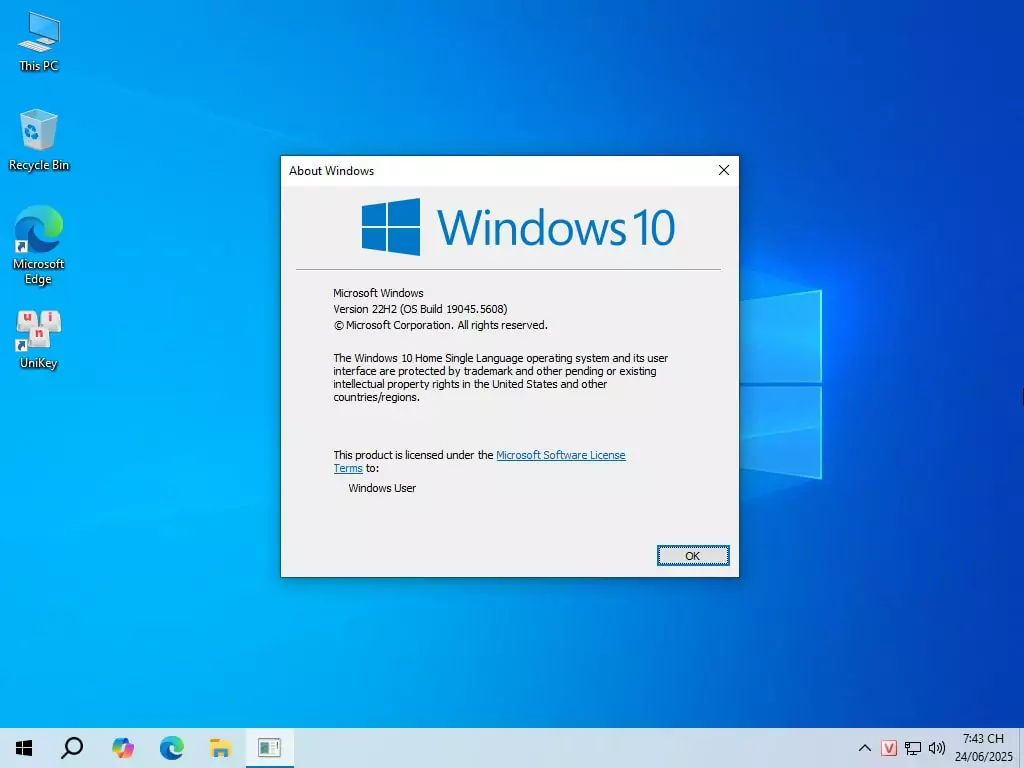
Task: Open the network tray icon
Action: pos(913,748)
